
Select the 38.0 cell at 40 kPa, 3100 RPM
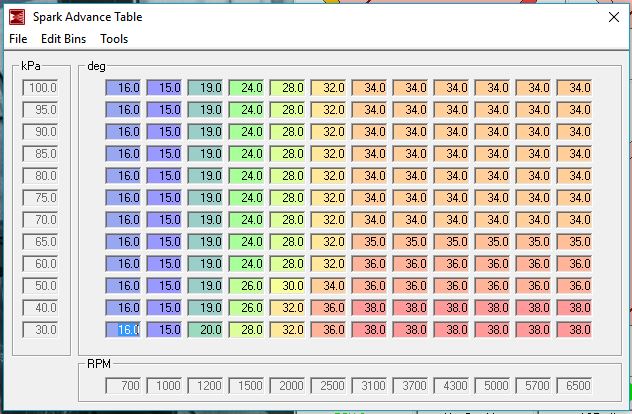(369, 308)
